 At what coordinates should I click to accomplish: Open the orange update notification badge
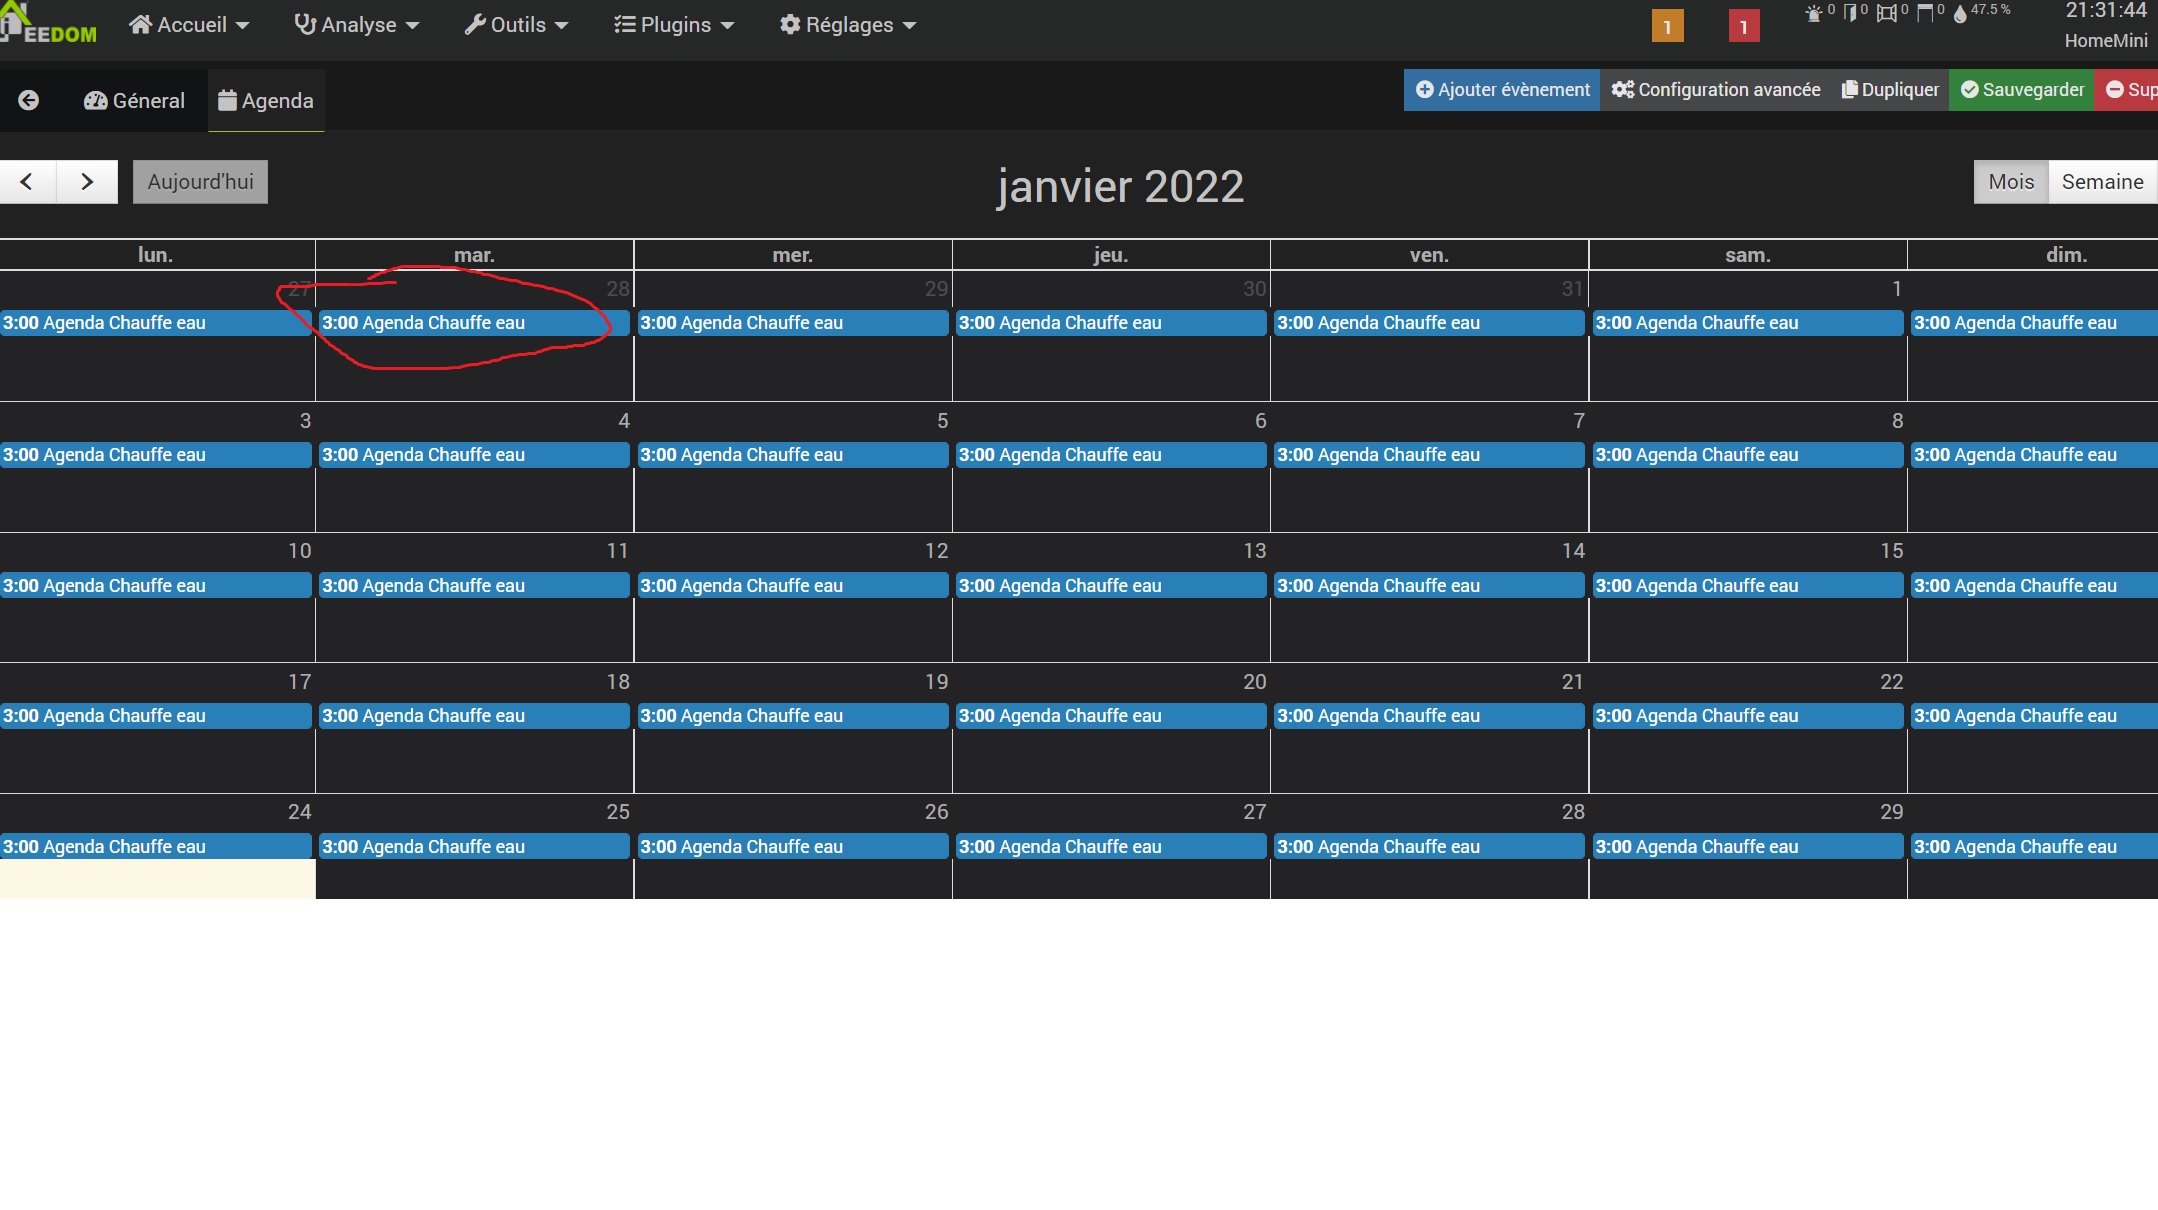pos(1667,27)
